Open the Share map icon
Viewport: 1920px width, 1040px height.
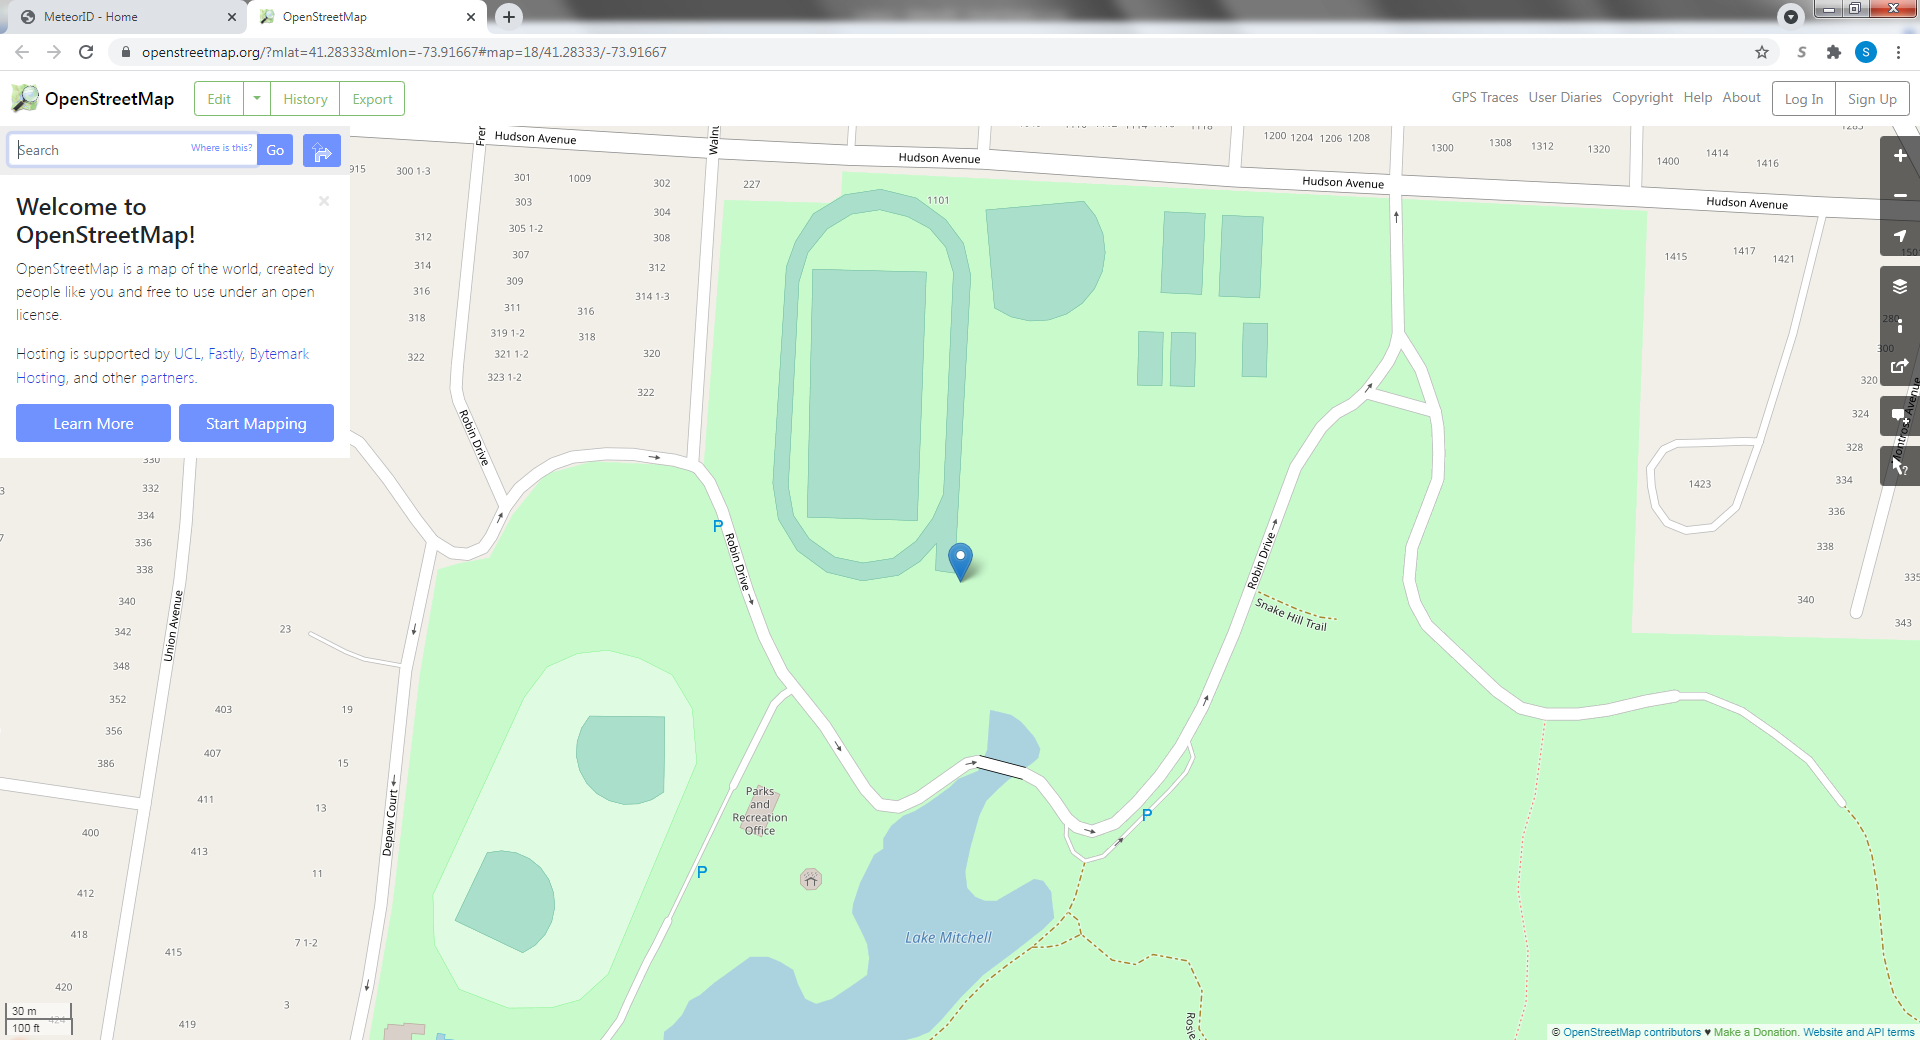point(1900,366)
